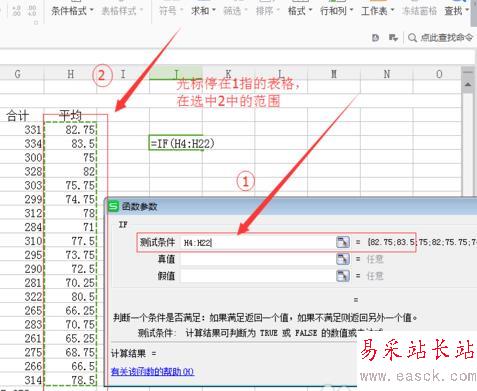Select cell with value 77.5
Screen dimensions: 477x391
pos(70,241)
